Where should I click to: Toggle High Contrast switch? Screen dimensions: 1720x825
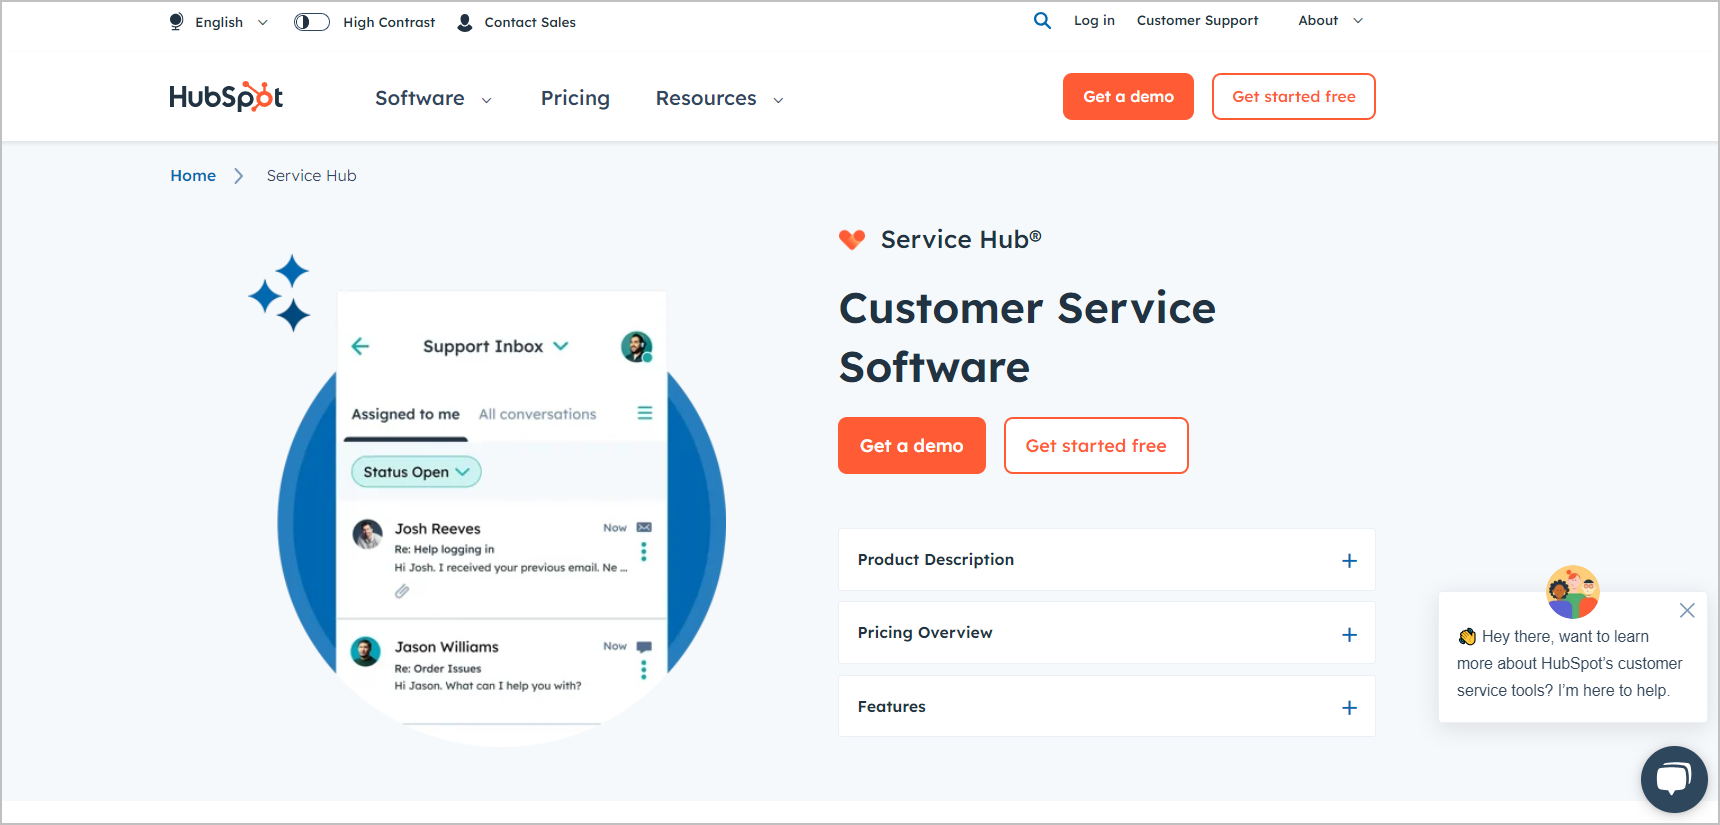[312, 22]
